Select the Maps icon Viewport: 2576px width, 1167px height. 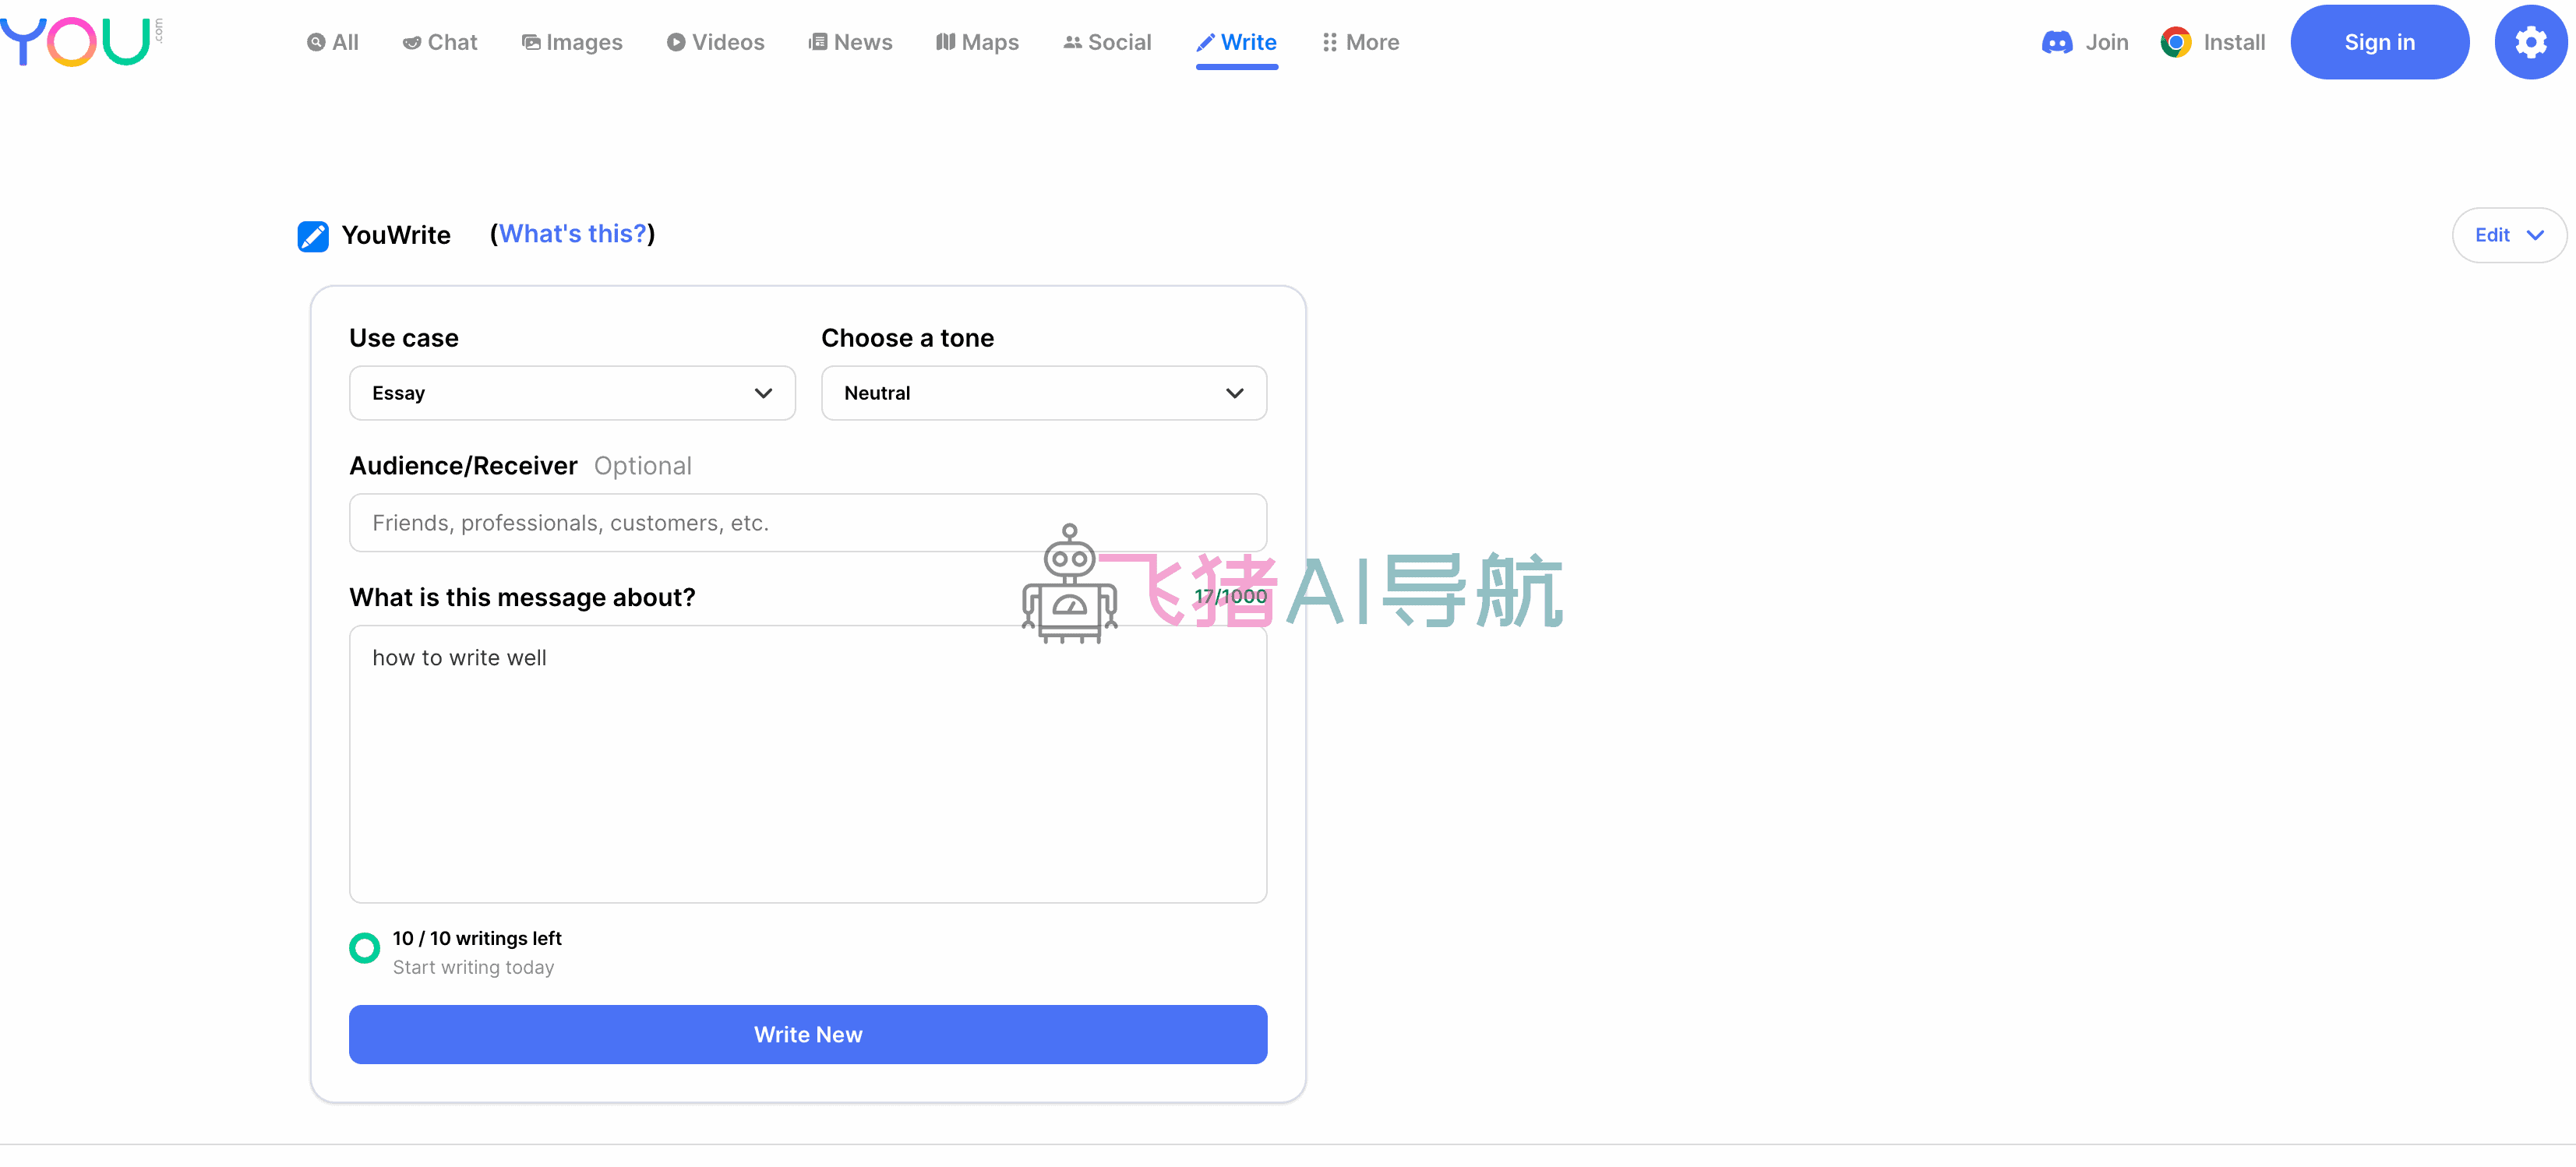[x=945, y=42]
